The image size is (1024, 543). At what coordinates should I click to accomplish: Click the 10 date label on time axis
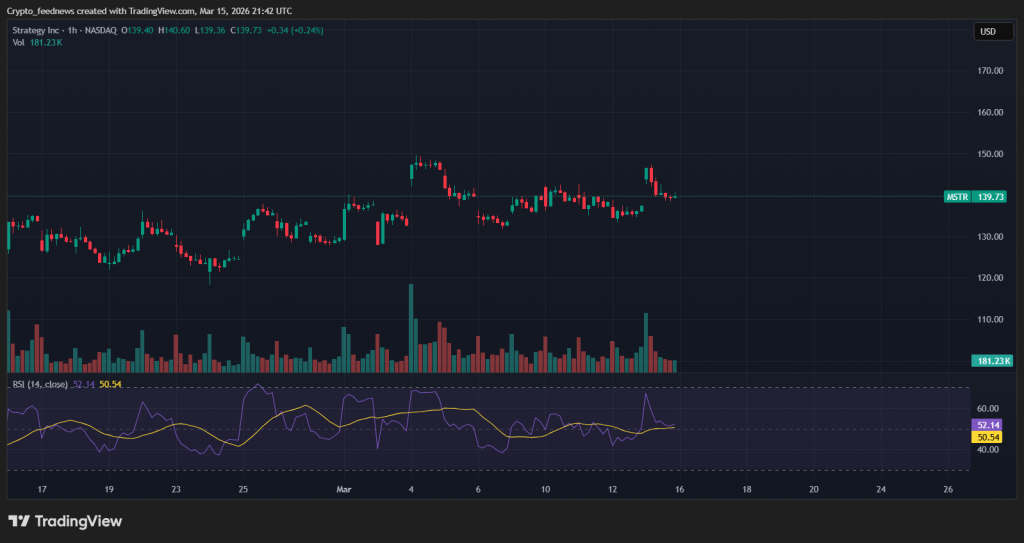tap(545, 489)
